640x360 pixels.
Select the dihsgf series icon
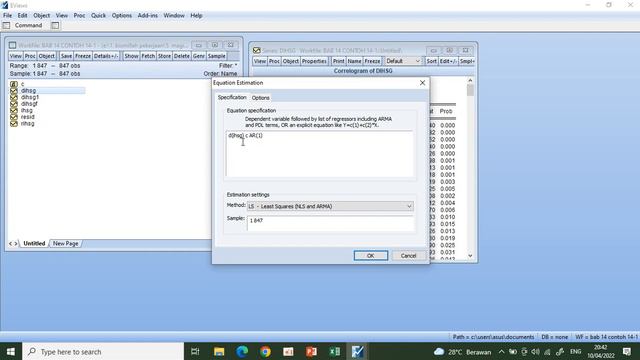click(x=14, y=104)
